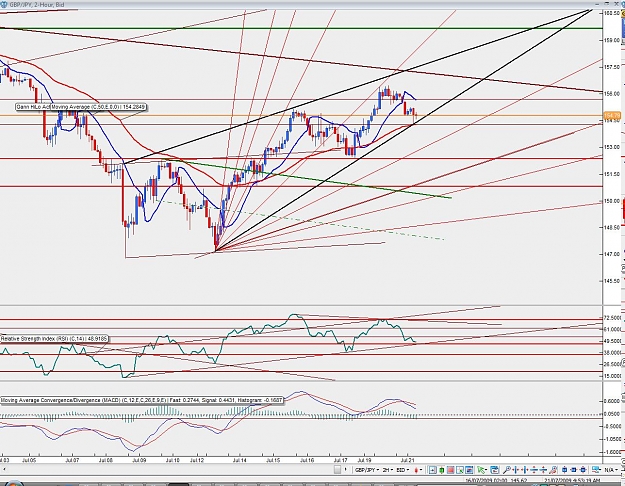Click the Jul 09 date label
625x486 pixels.
click(x=139, y=460)
